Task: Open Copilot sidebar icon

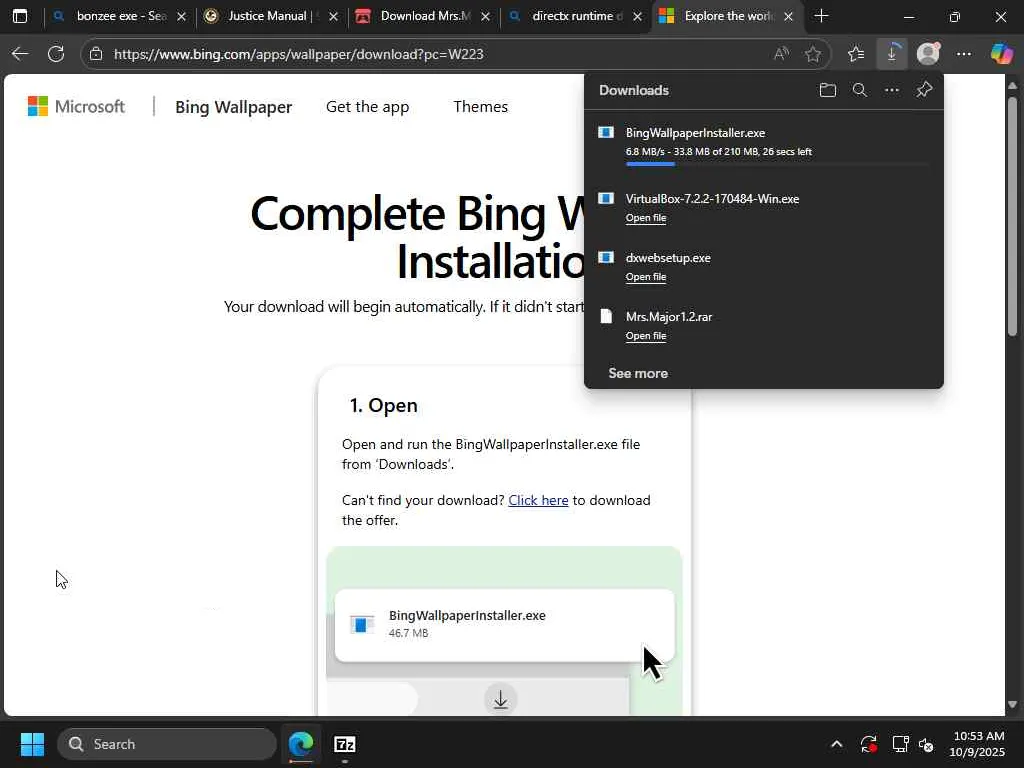Action: (x=1001, y=54)
